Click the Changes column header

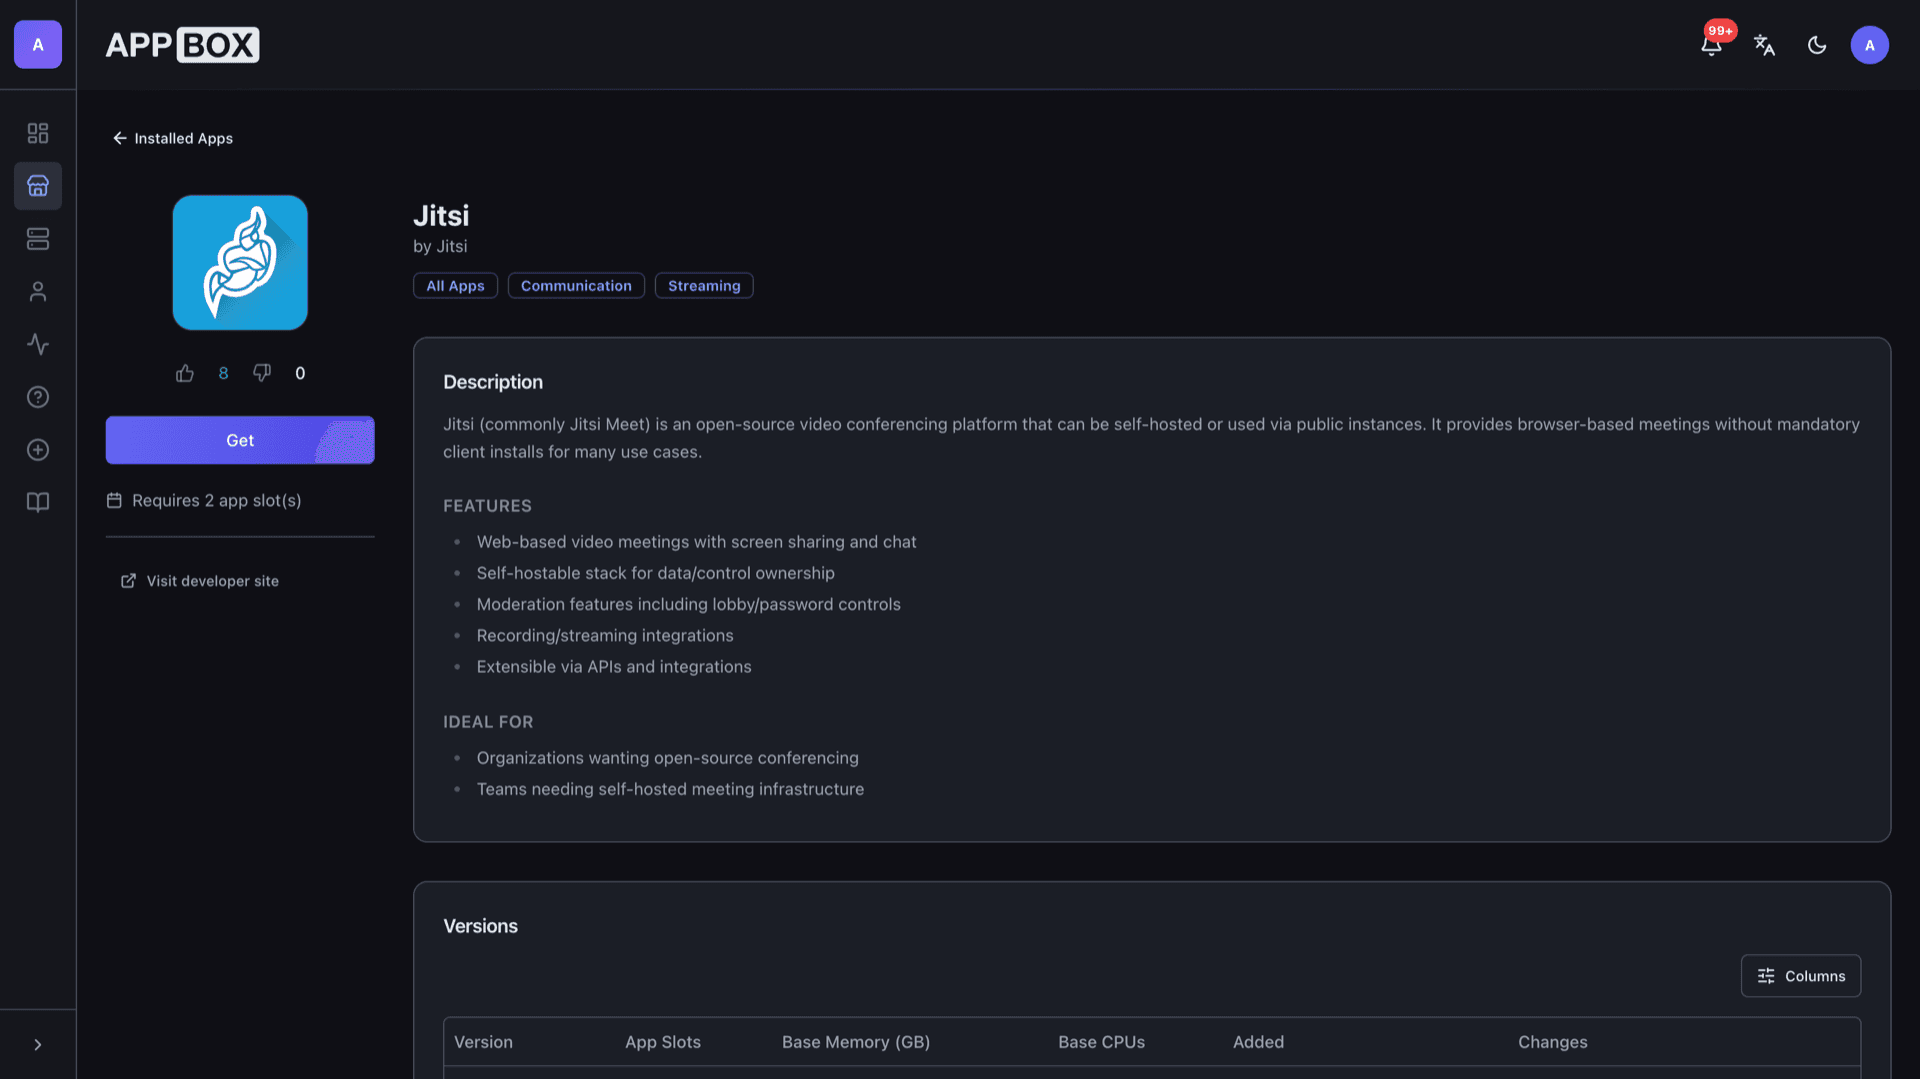tap(1553, 1042)
